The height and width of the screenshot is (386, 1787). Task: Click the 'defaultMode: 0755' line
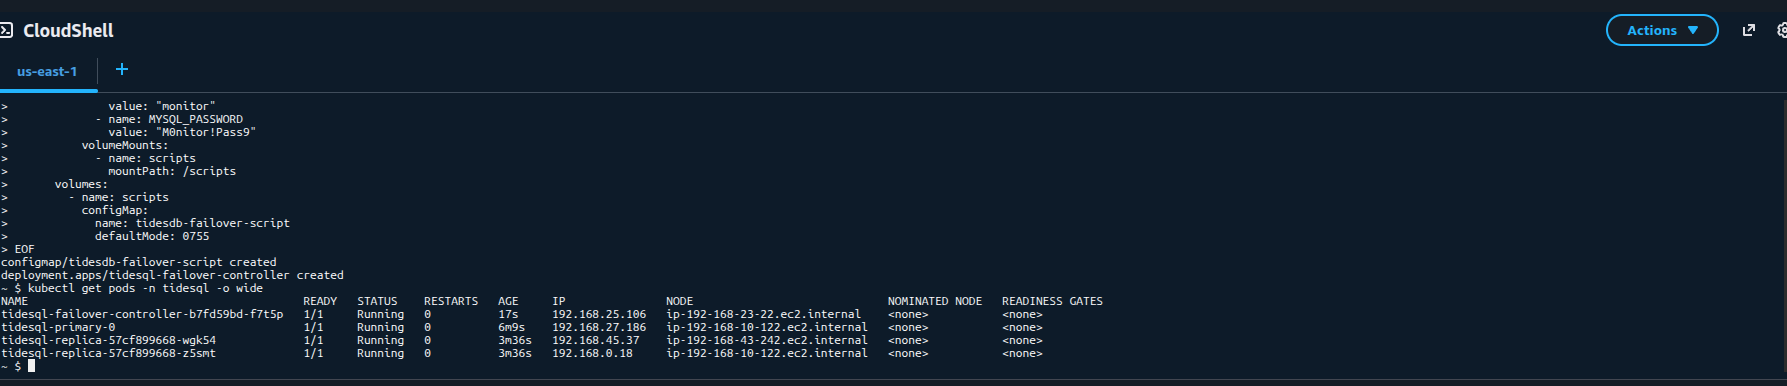click(152, 236)
